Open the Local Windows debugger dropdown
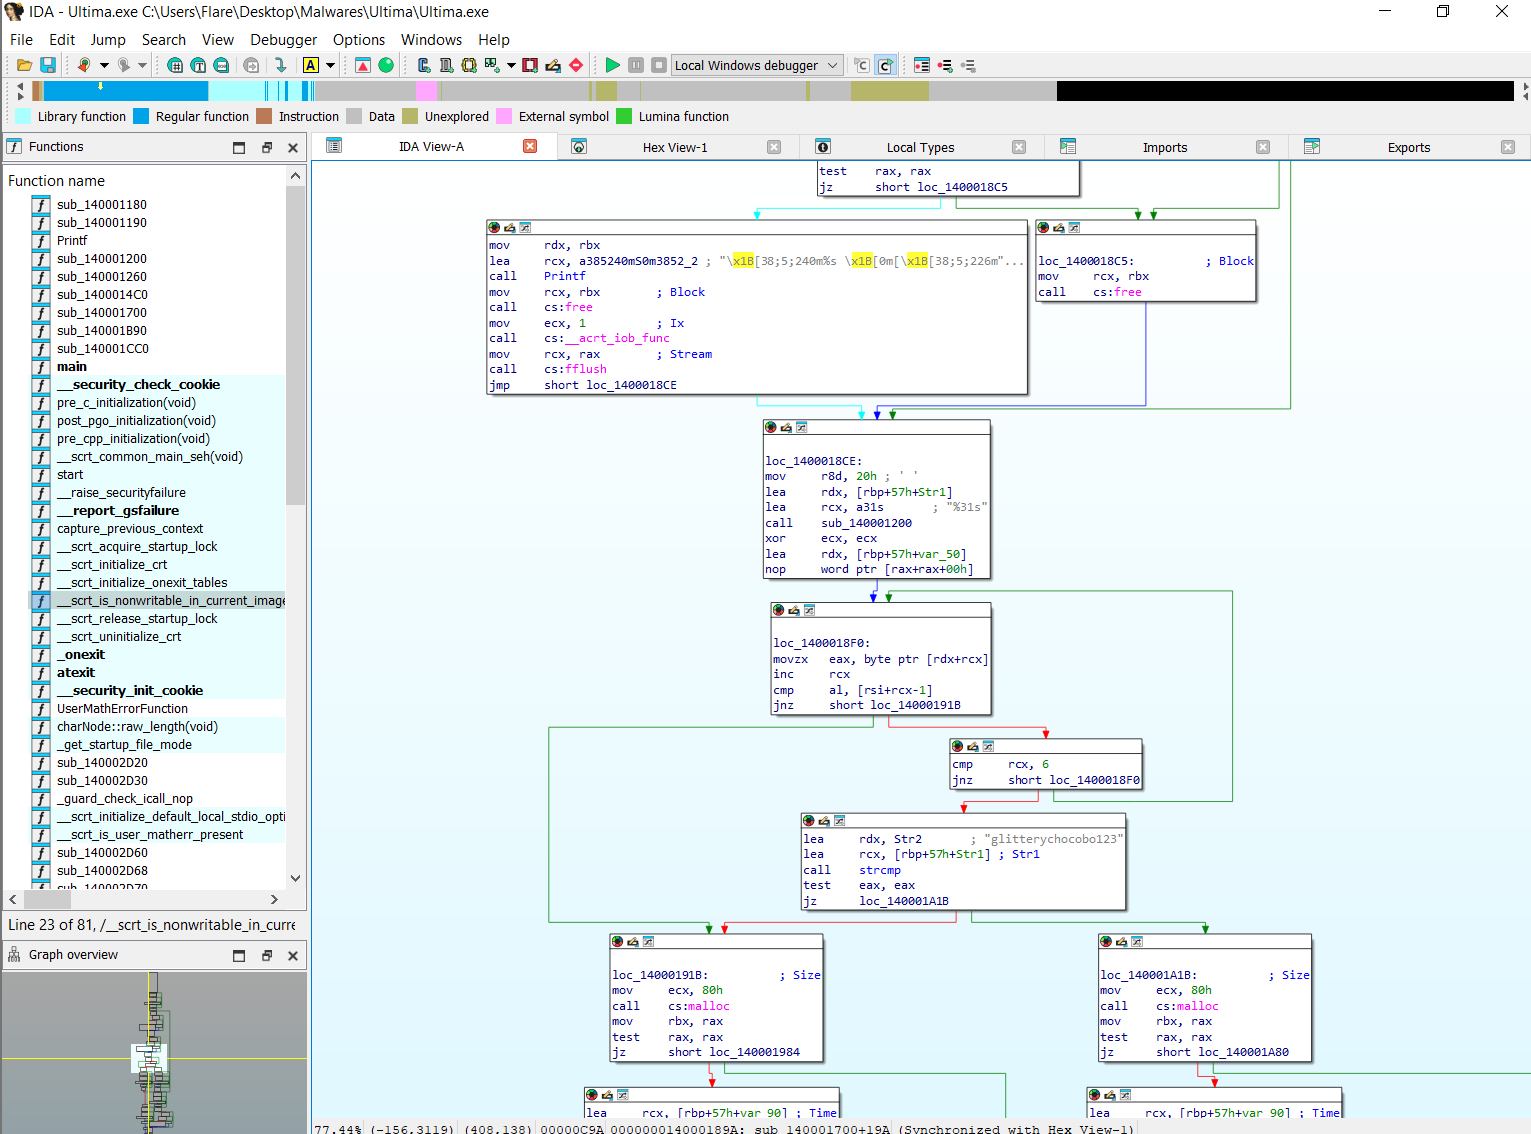The image size is (1531, 1134). coord(756,65)
